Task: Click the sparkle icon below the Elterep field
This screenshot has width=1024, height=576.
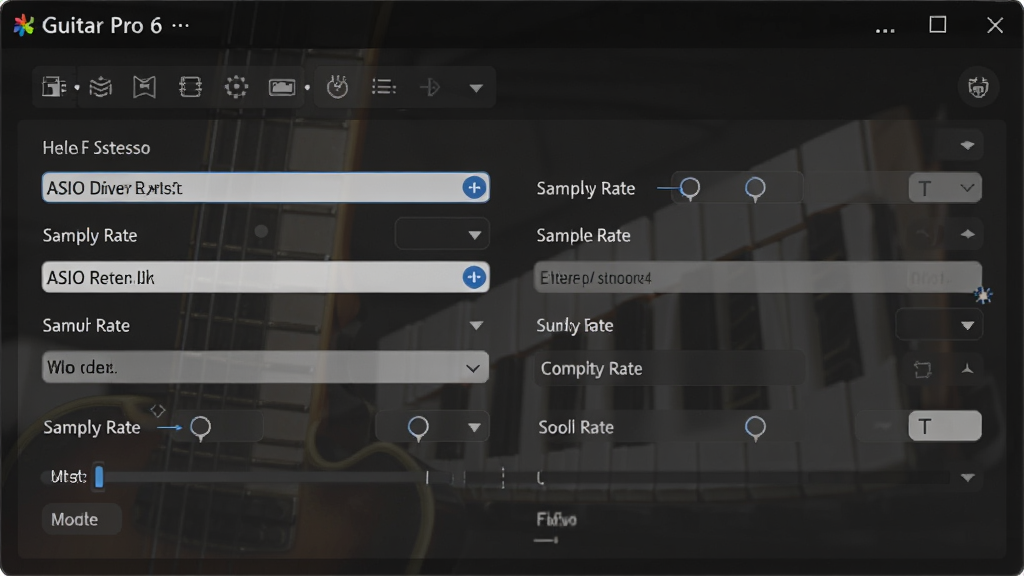Action: 983,295
